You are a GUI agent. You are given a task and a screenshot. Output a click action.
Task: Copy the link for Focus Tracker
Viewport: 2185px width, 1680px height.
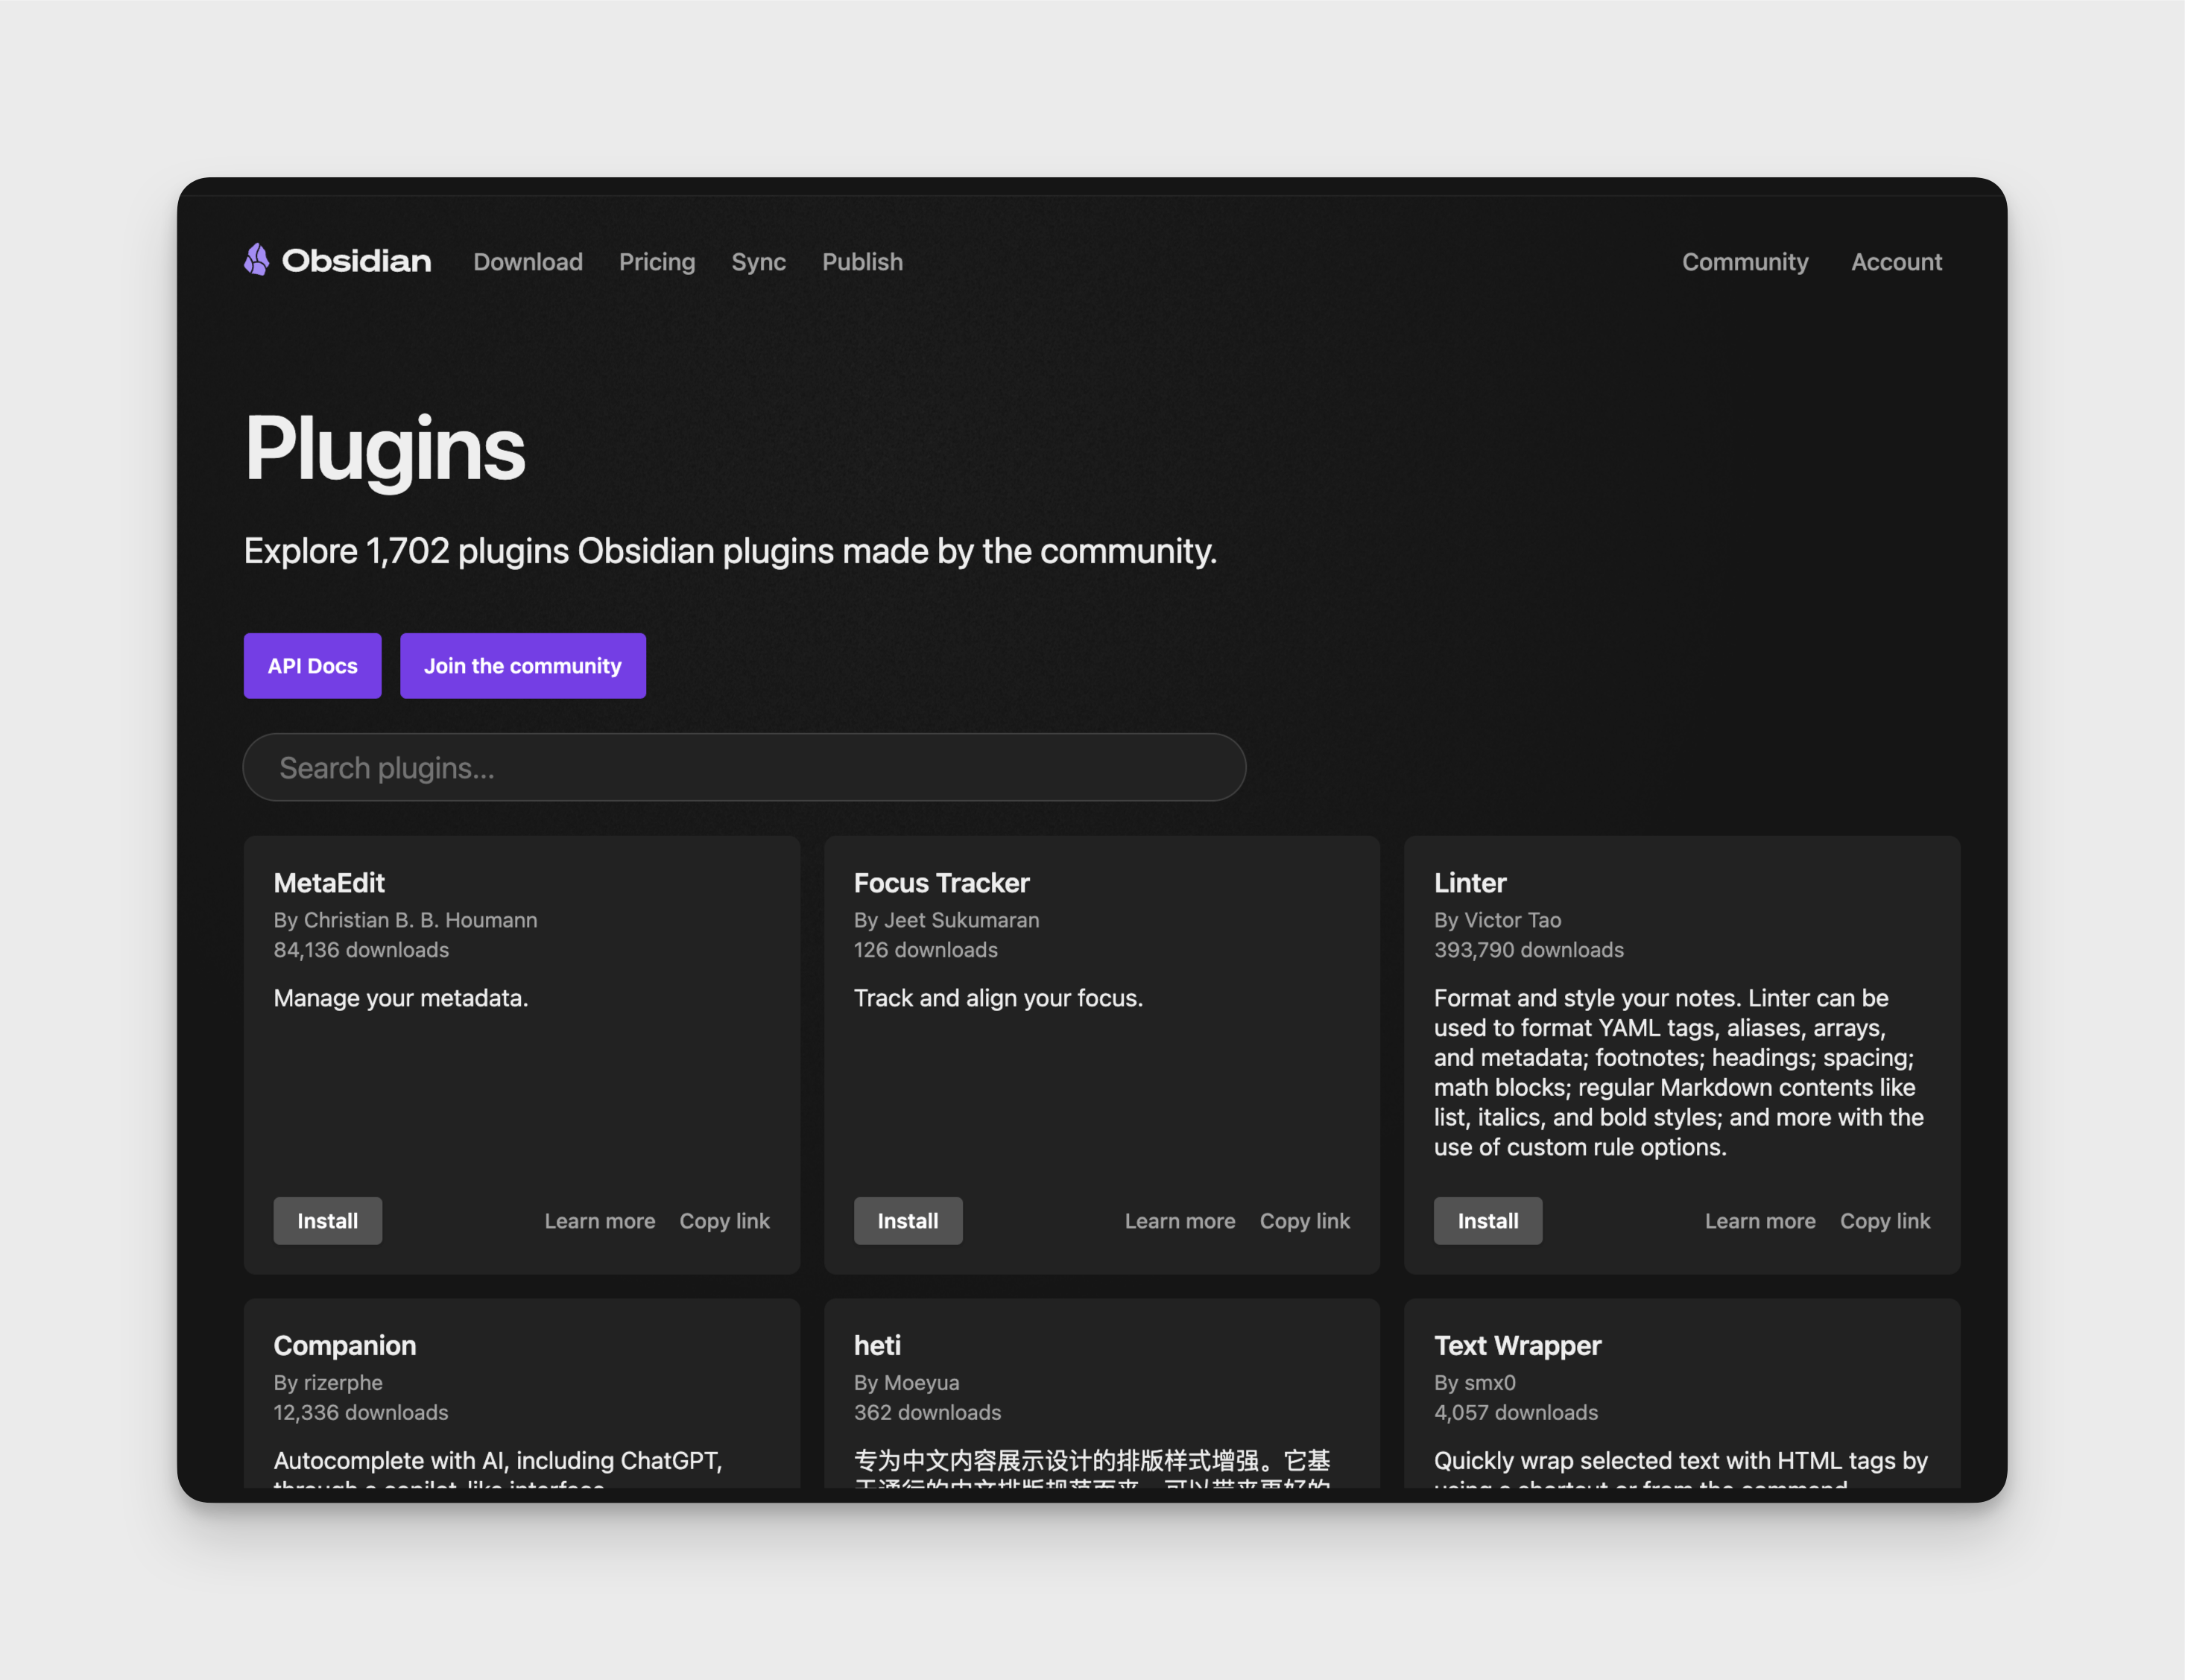point(1304,1221)
